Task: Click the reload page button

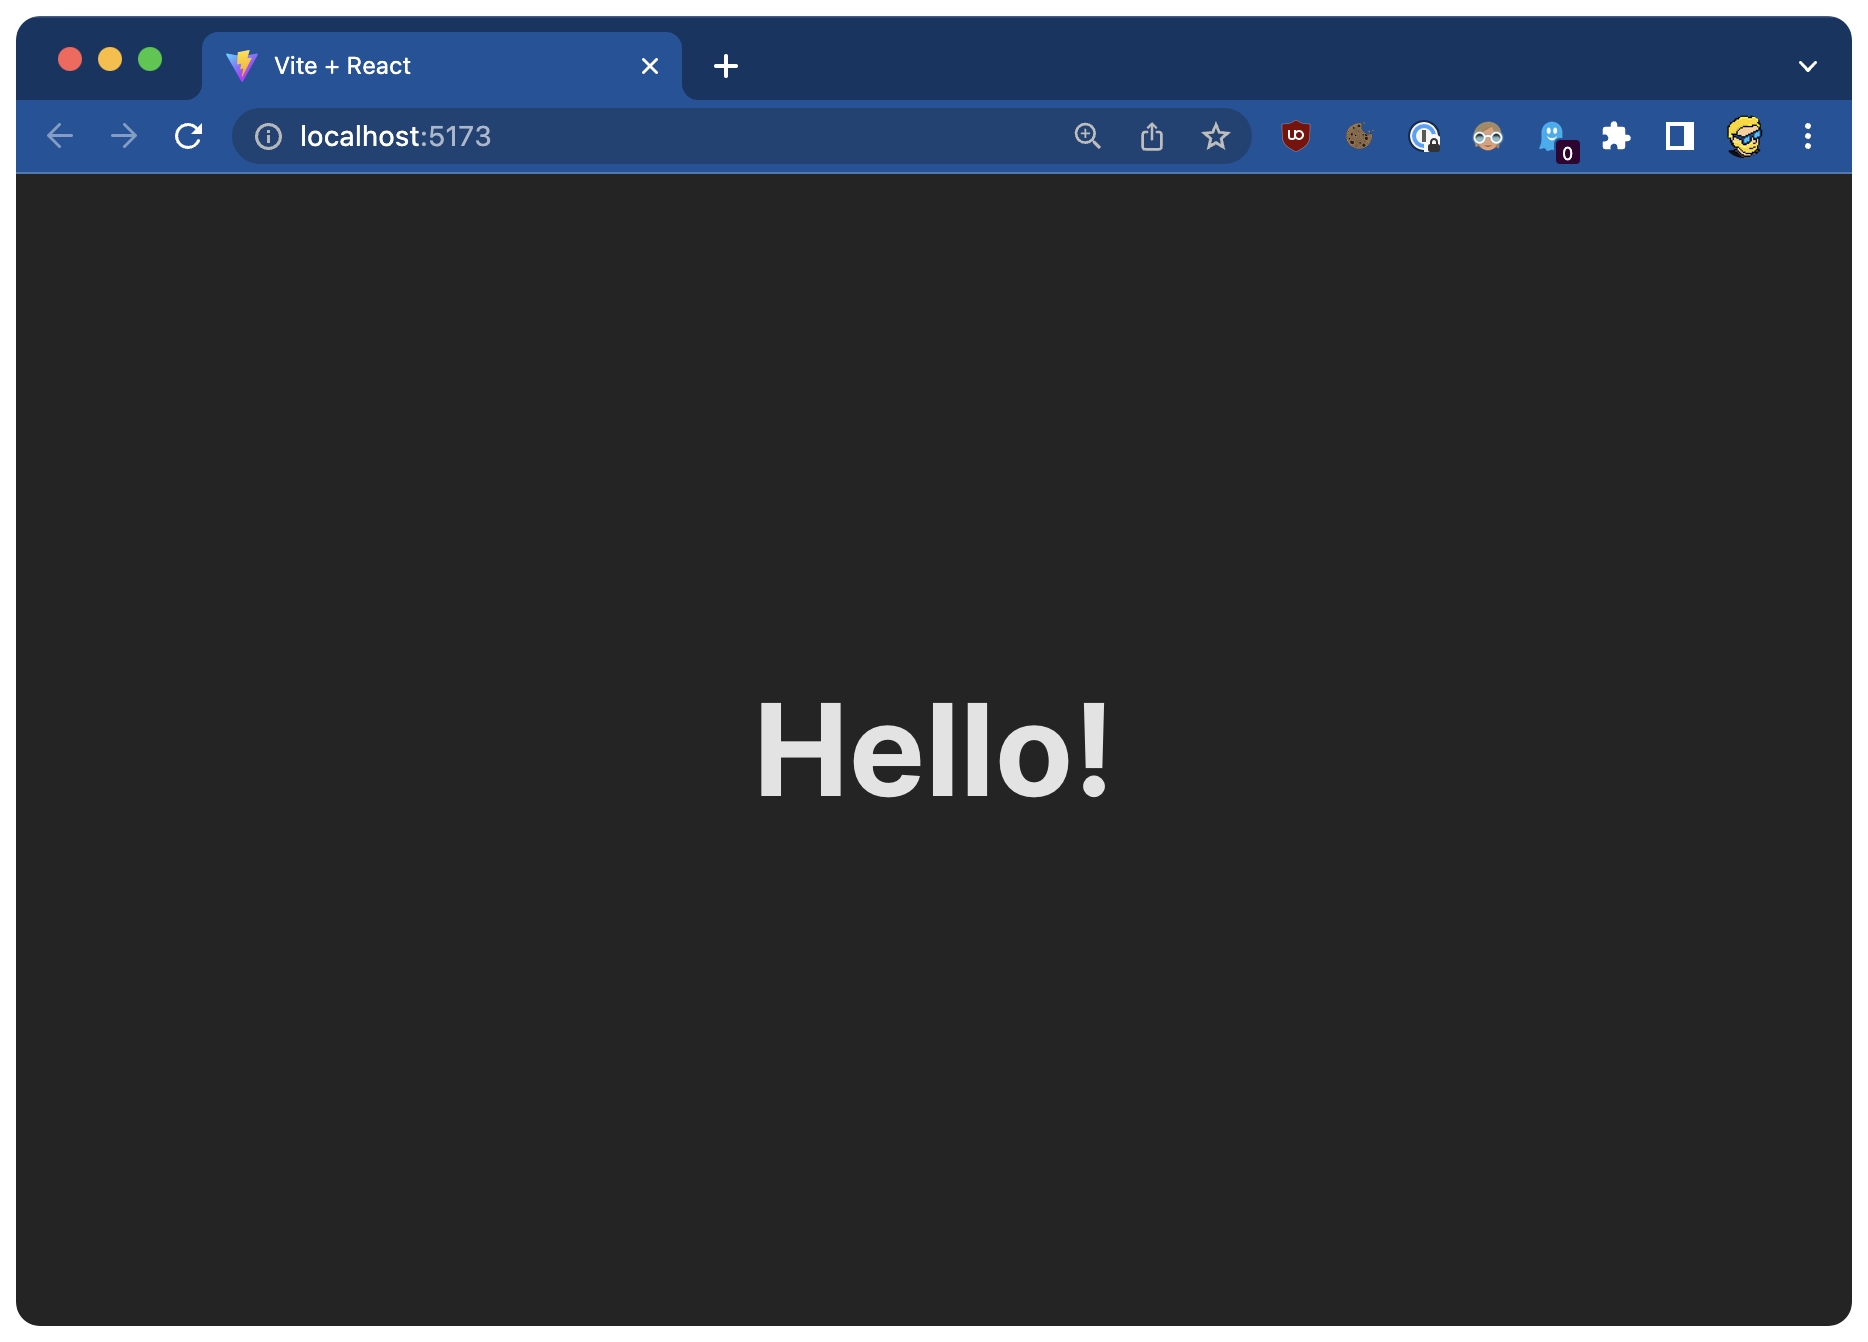Action: [x=188, y=136]
